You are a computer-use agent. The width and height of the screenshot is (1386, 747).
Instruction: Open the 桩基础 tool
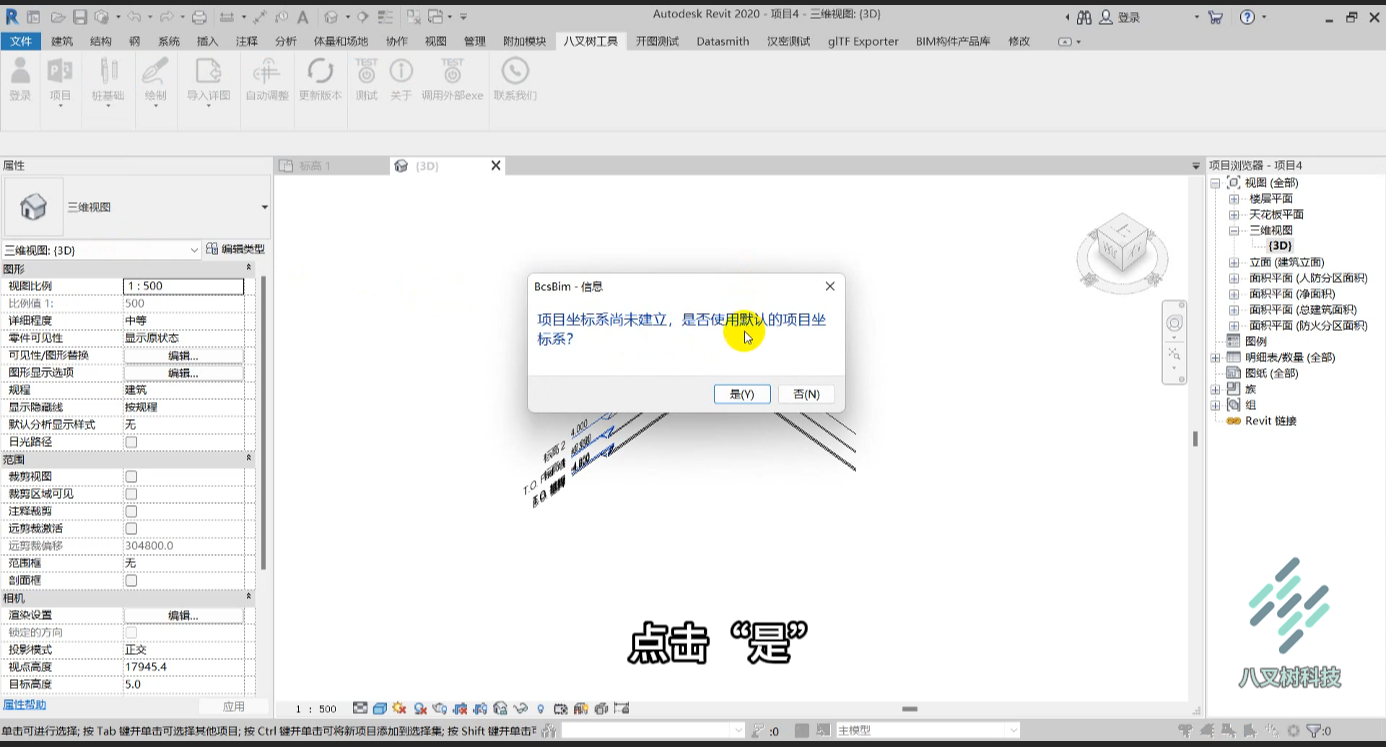pyautogui.click(x=108, y=72)
